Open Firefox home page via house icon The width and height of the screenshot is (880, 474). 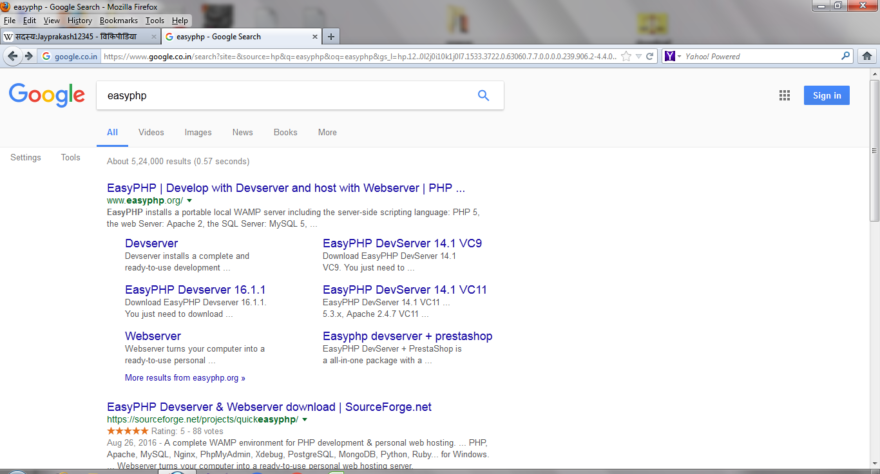[867, 56]
